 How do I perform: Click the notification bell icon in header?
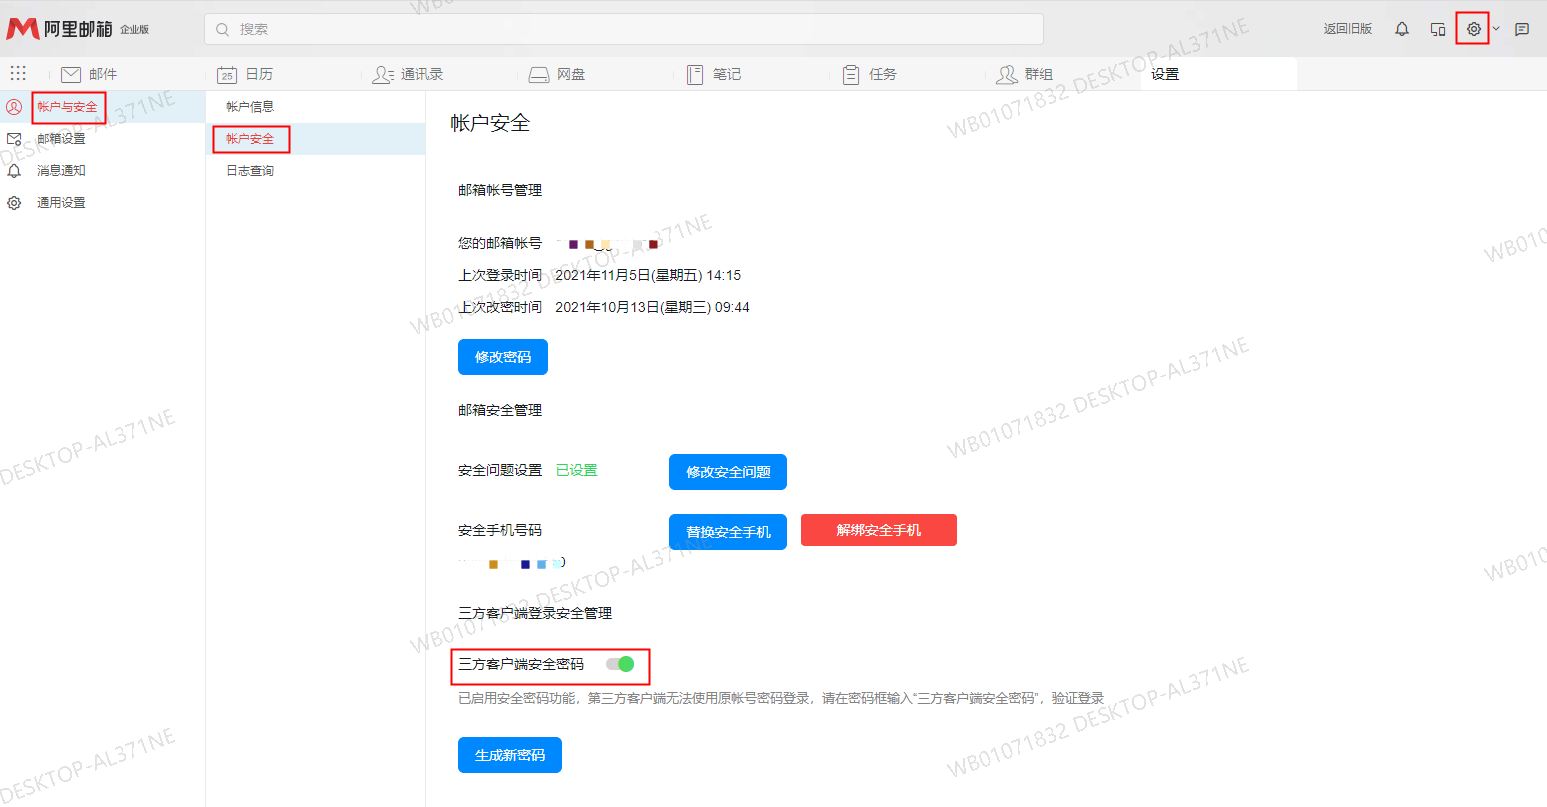1402,29
